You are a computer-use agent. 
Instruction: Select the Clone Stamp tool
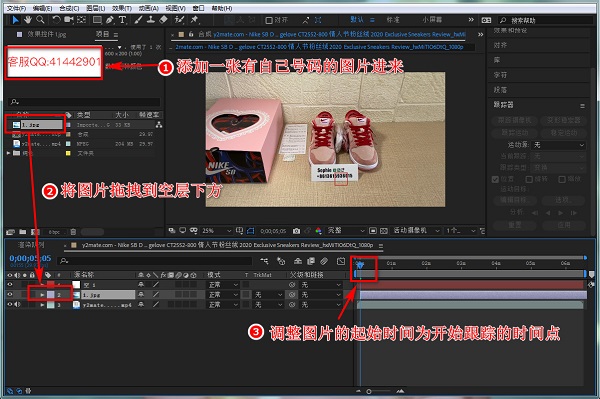[151, 20]
